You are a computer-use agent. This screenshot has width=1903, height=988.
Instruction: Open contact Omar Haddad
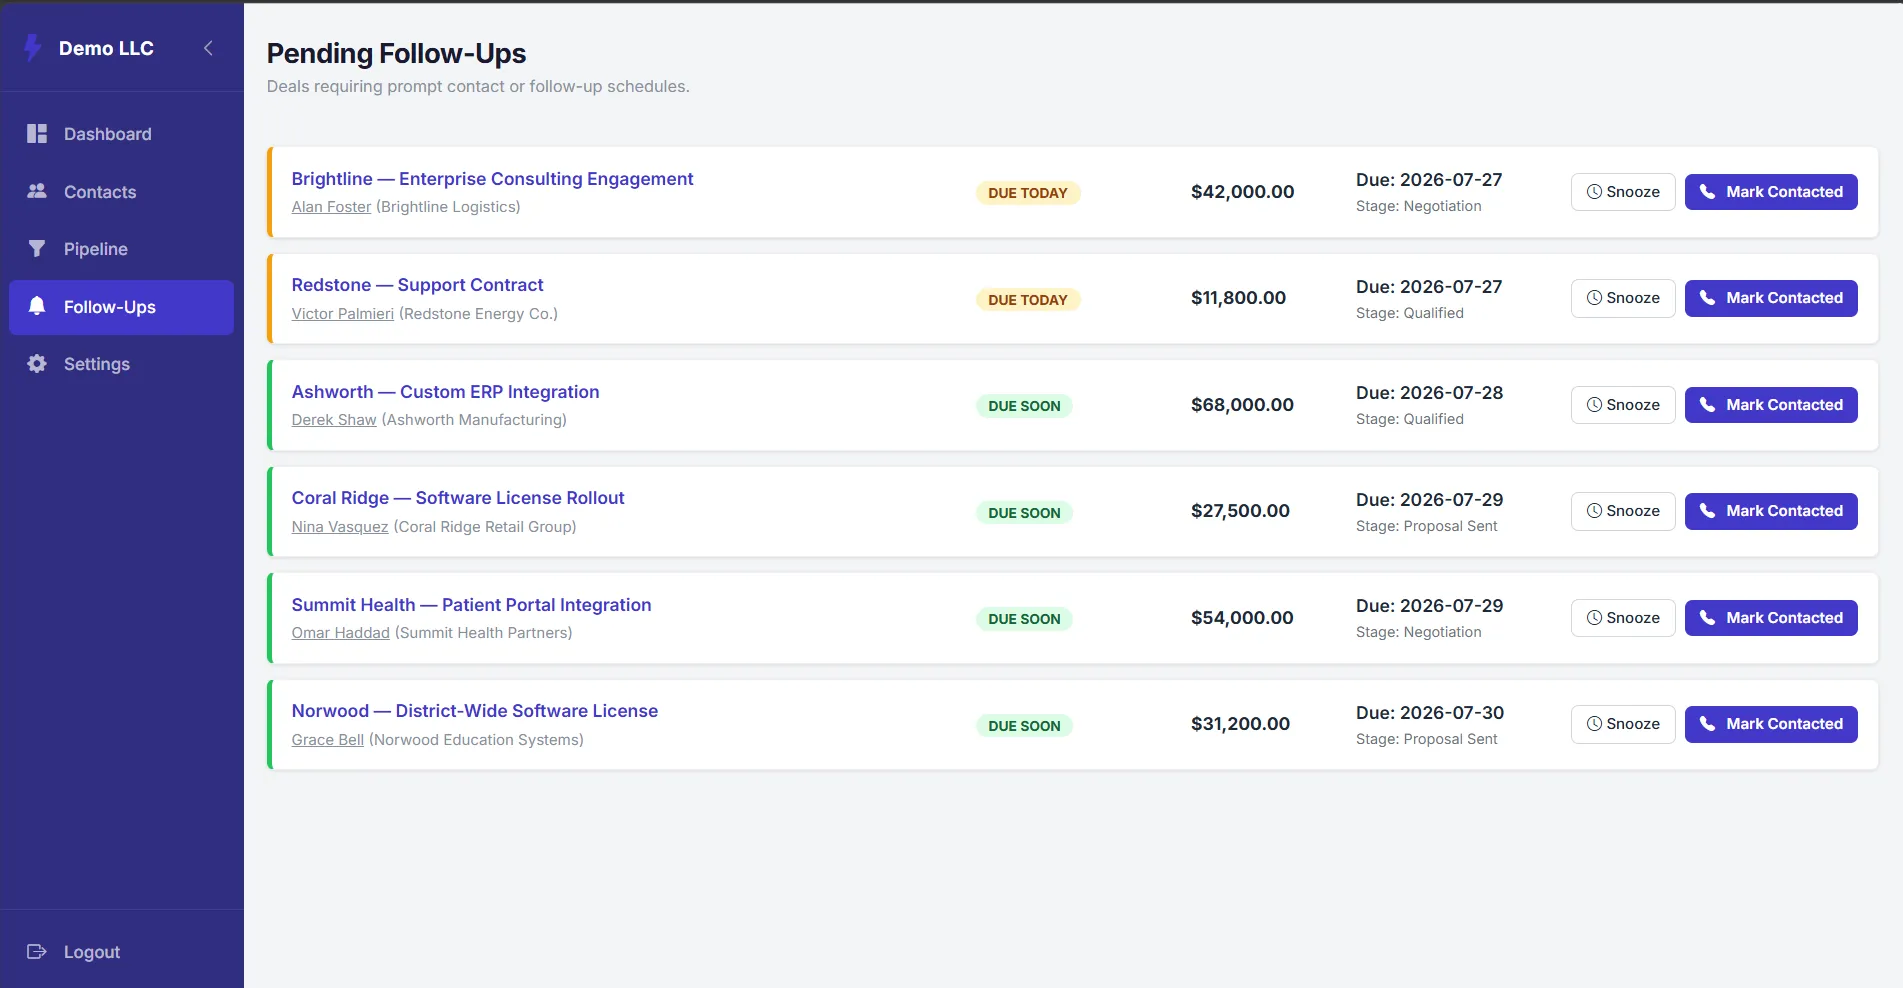(340, 633)
